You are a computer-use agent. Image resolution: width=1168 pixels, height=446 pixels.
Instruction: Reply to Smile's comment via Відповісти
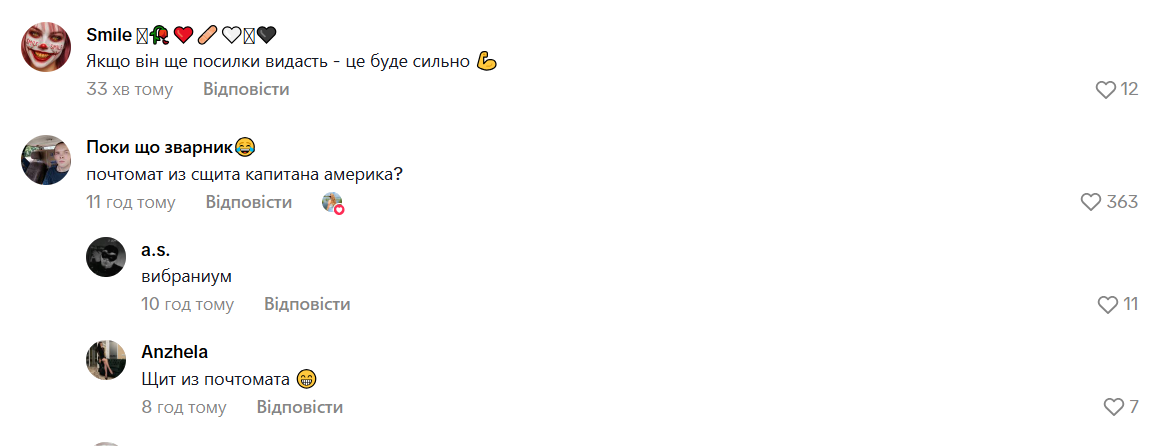[246, 89]
